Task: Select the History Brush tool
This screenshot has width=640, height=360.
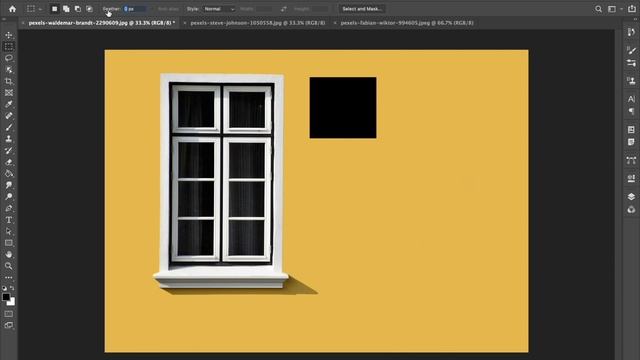Action: coord(9,150)
